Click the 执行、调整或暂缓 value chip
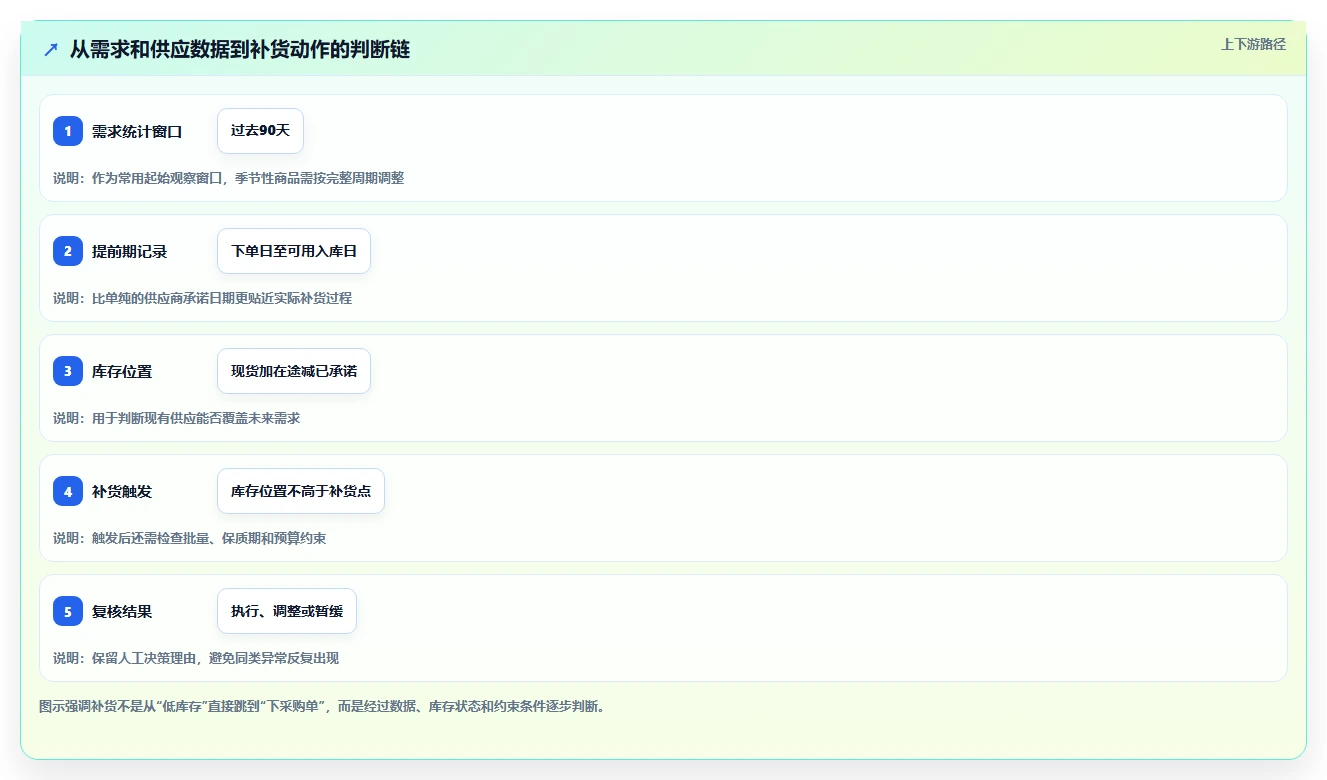This screenshot has width=1327, height=780. pyautogui.click(x=287, y=611)
